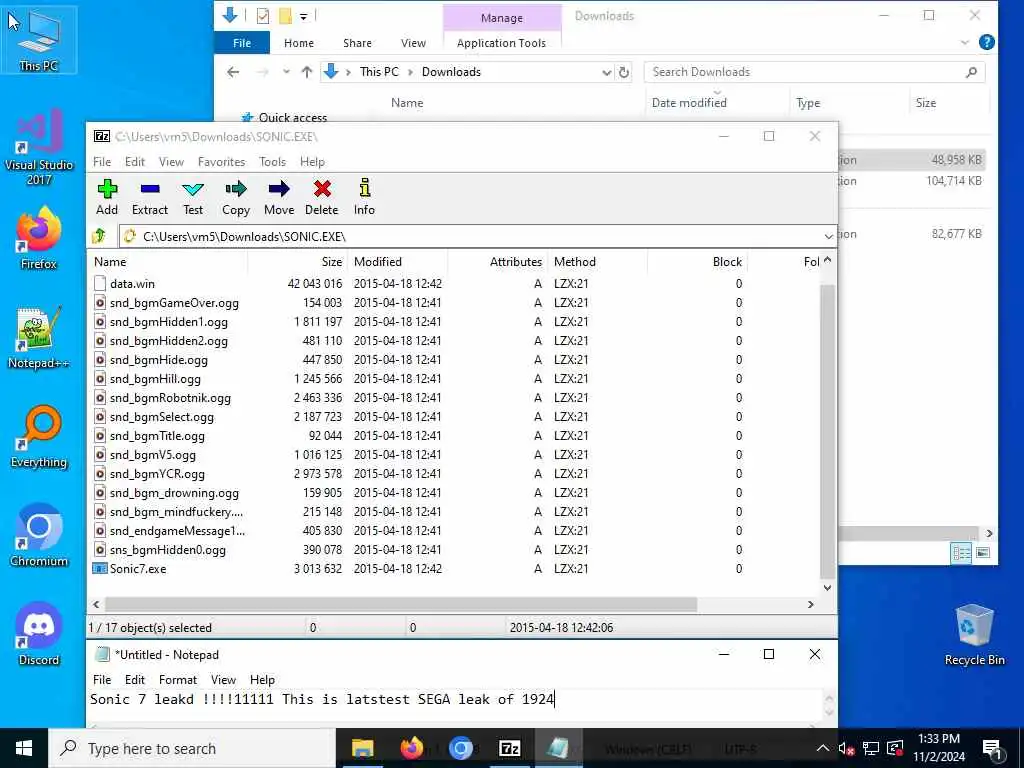Image resolution: width=1024 pixels, height=768 pixels.
Task: Click the taskbar clock showing 1:33 PM
Action: 939,748
